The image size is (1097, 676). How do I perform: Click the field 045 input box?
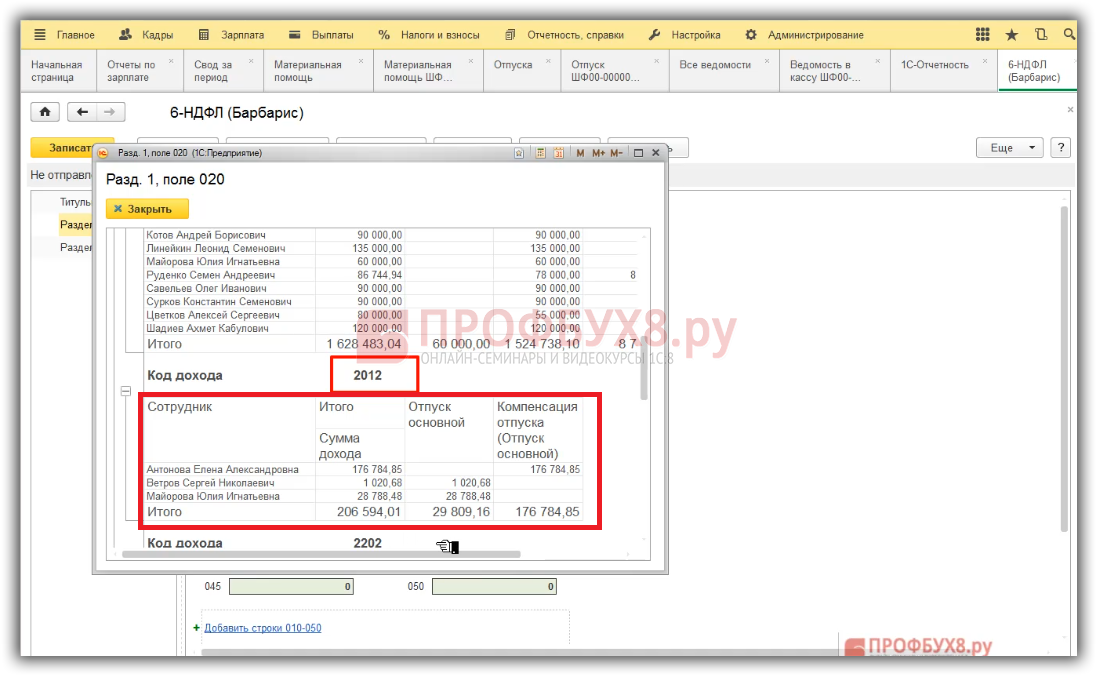[291, 587]
